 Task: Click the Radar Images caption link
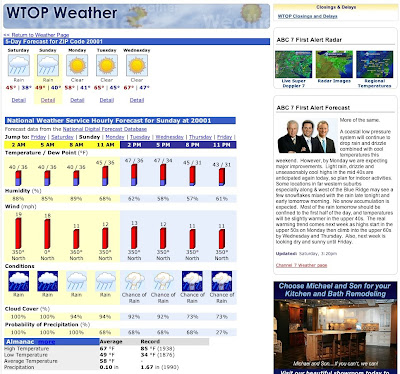[x=334, y=81]
